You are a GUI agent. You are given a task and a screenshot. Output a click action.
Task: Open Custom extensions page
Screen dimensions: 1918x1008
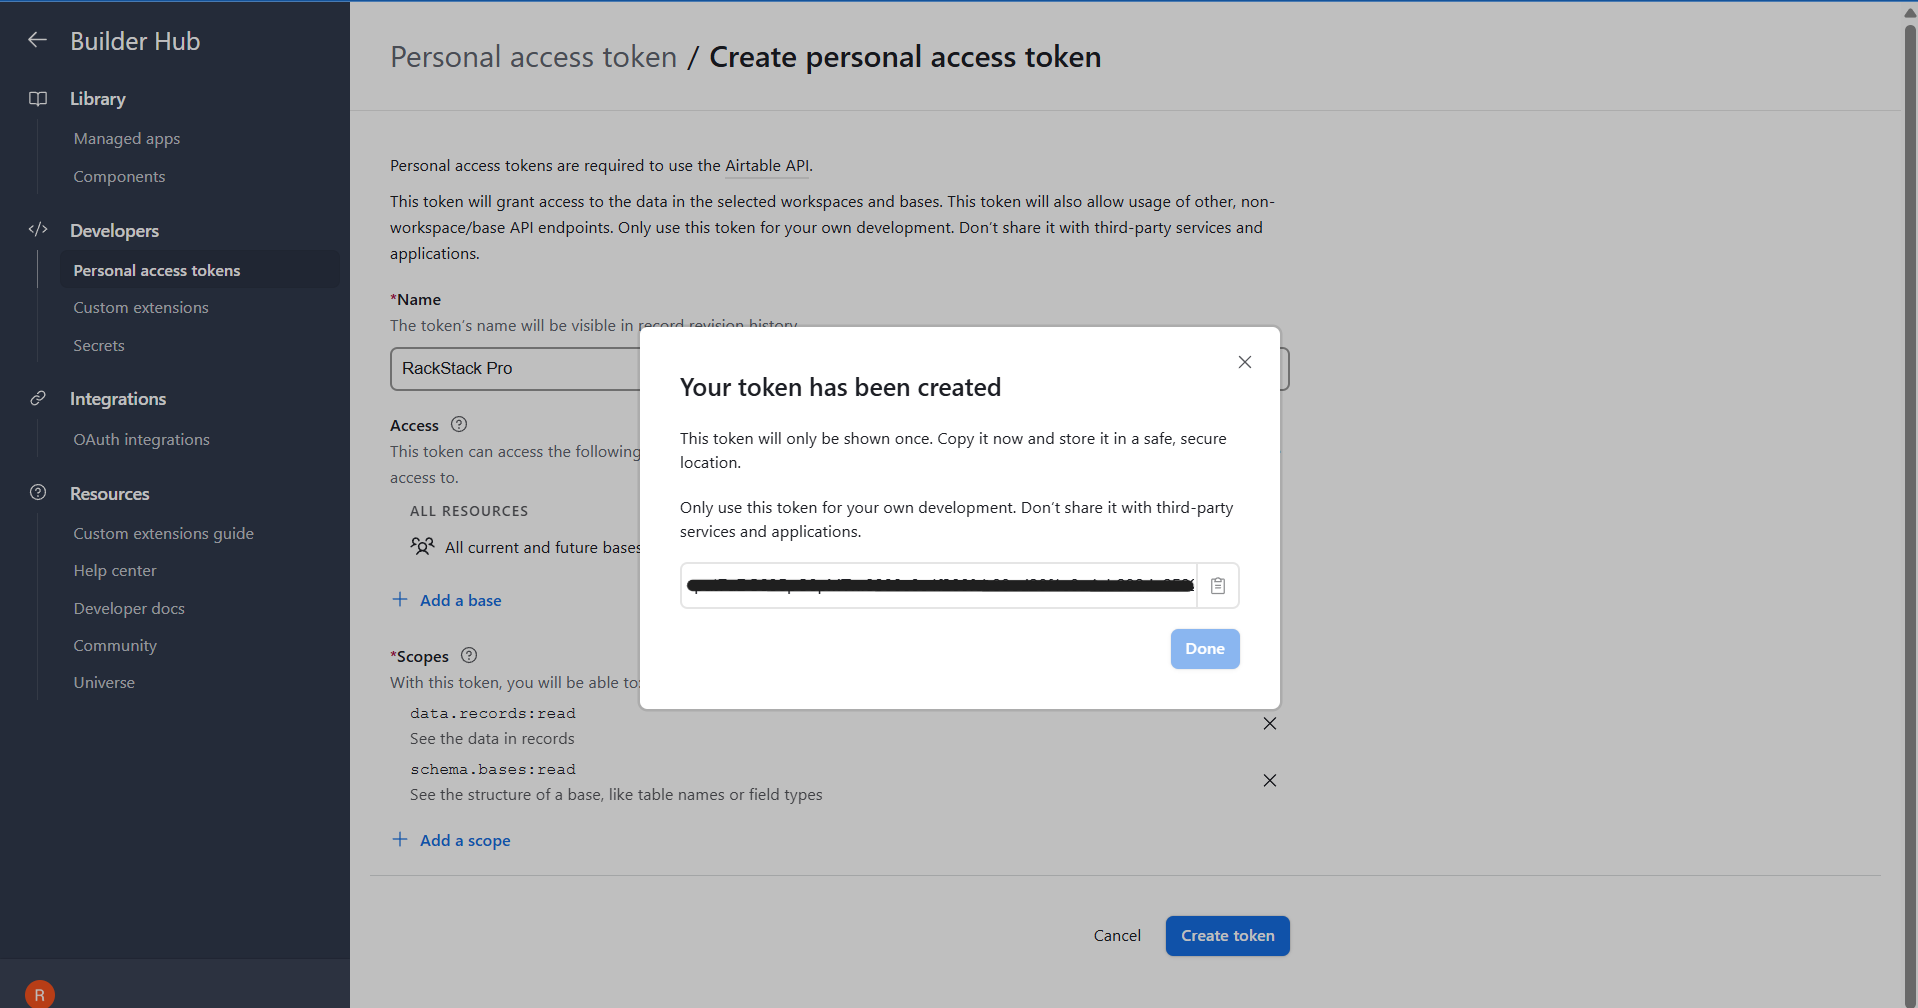[141, 308]
